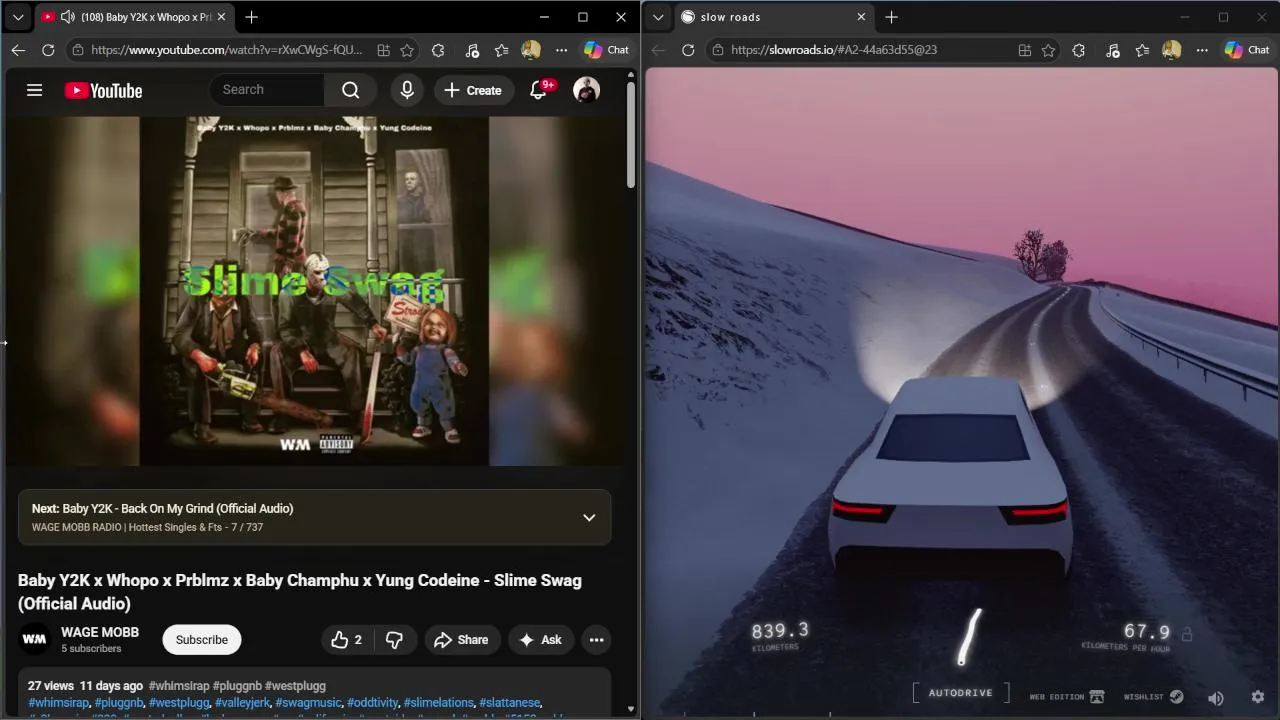Share the Slime Swag video
This screenshot has width=1280, height=720.
coord(462,640)
